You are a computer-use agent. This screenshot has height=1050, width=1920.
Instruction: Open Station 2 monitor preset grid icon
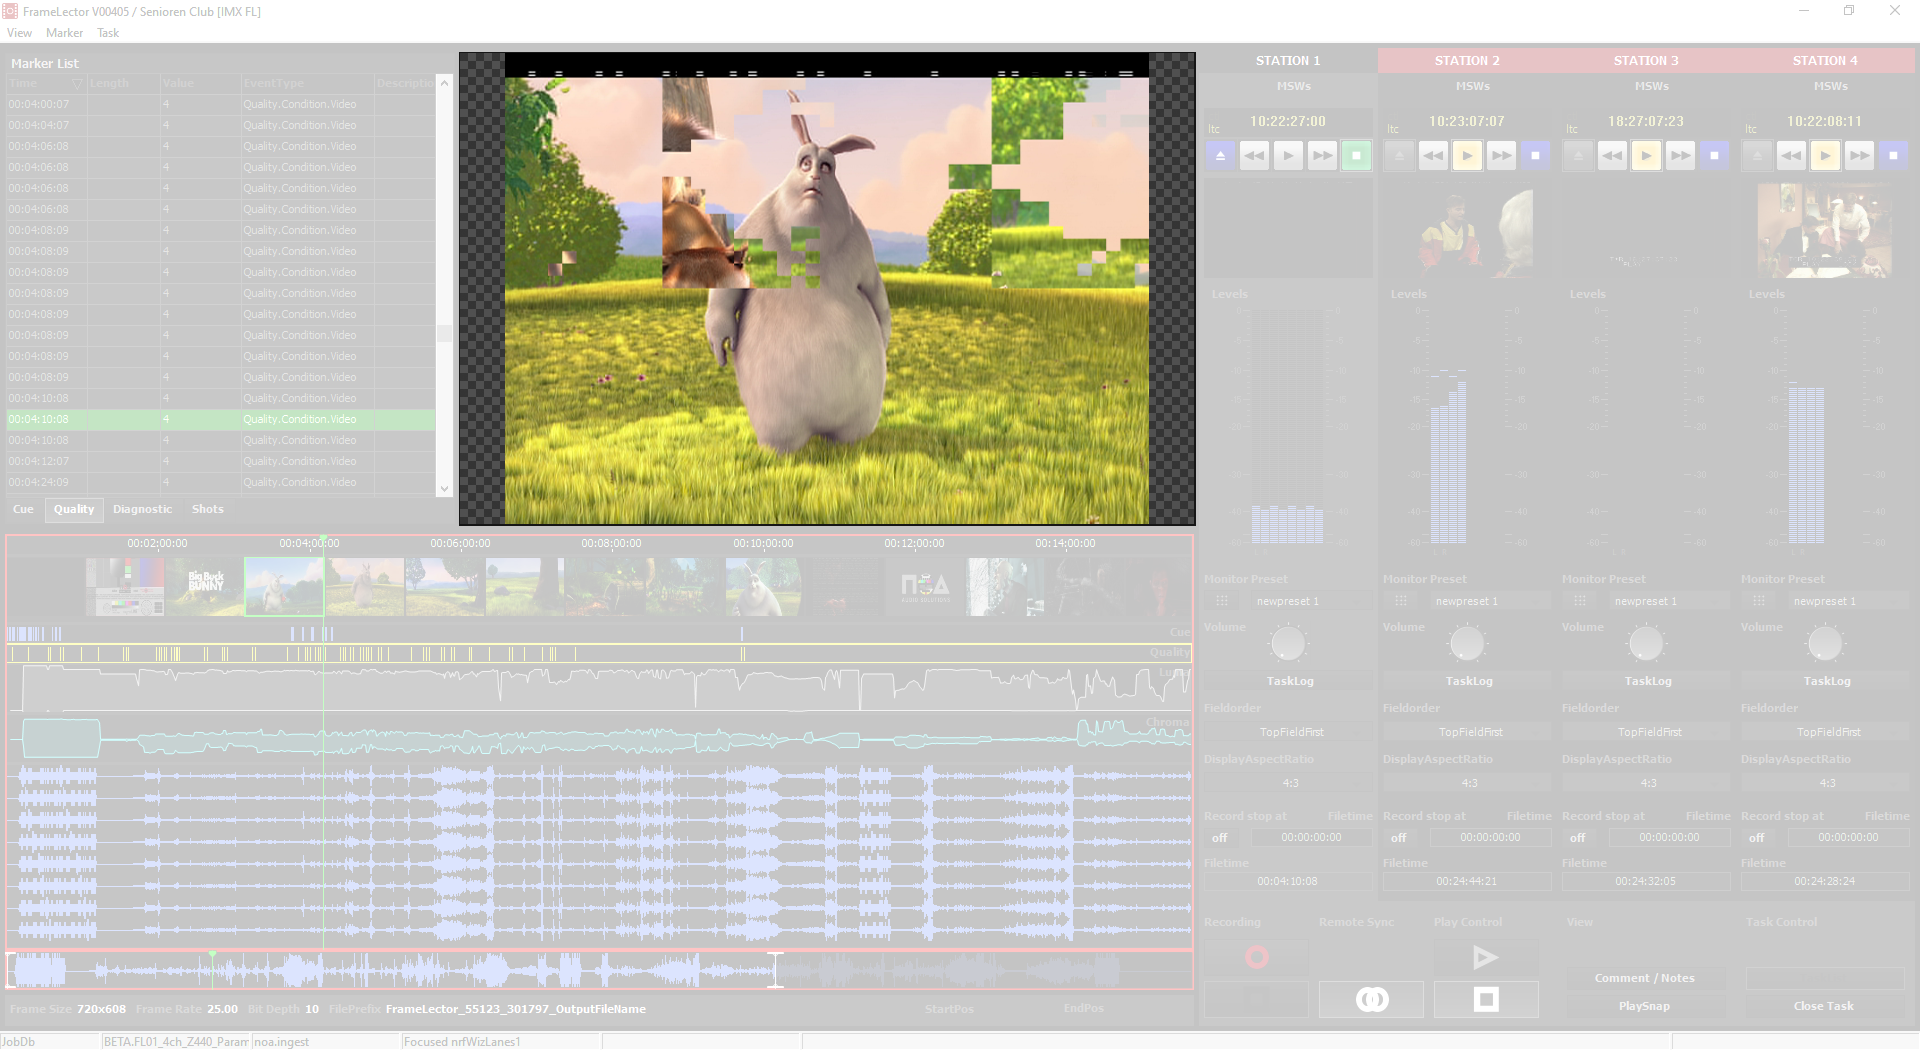coord(1400,601)
